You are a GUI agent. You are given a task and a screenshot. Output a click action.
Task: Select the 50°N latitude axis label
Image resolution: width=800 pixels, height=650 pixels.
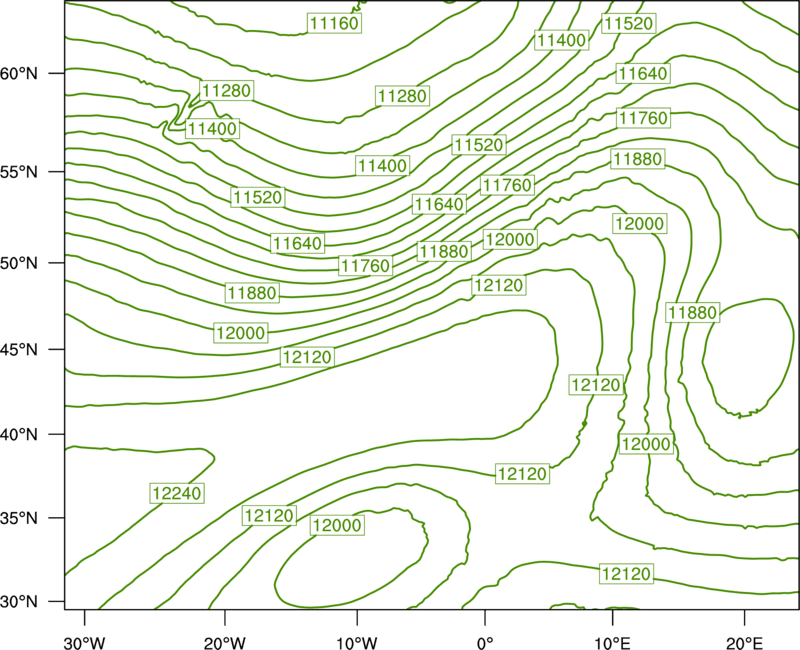click(x=19, y=263)
